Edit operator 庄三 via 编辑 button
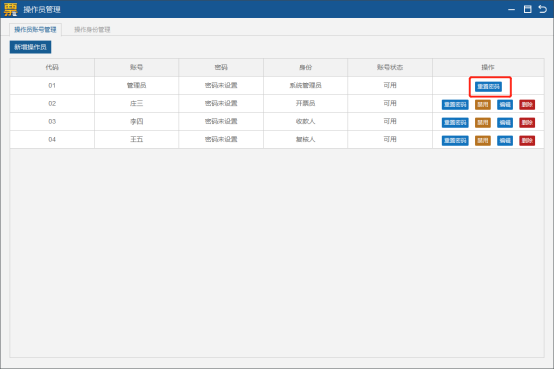Viewport: 554px width, 370px height. point(505,105)
